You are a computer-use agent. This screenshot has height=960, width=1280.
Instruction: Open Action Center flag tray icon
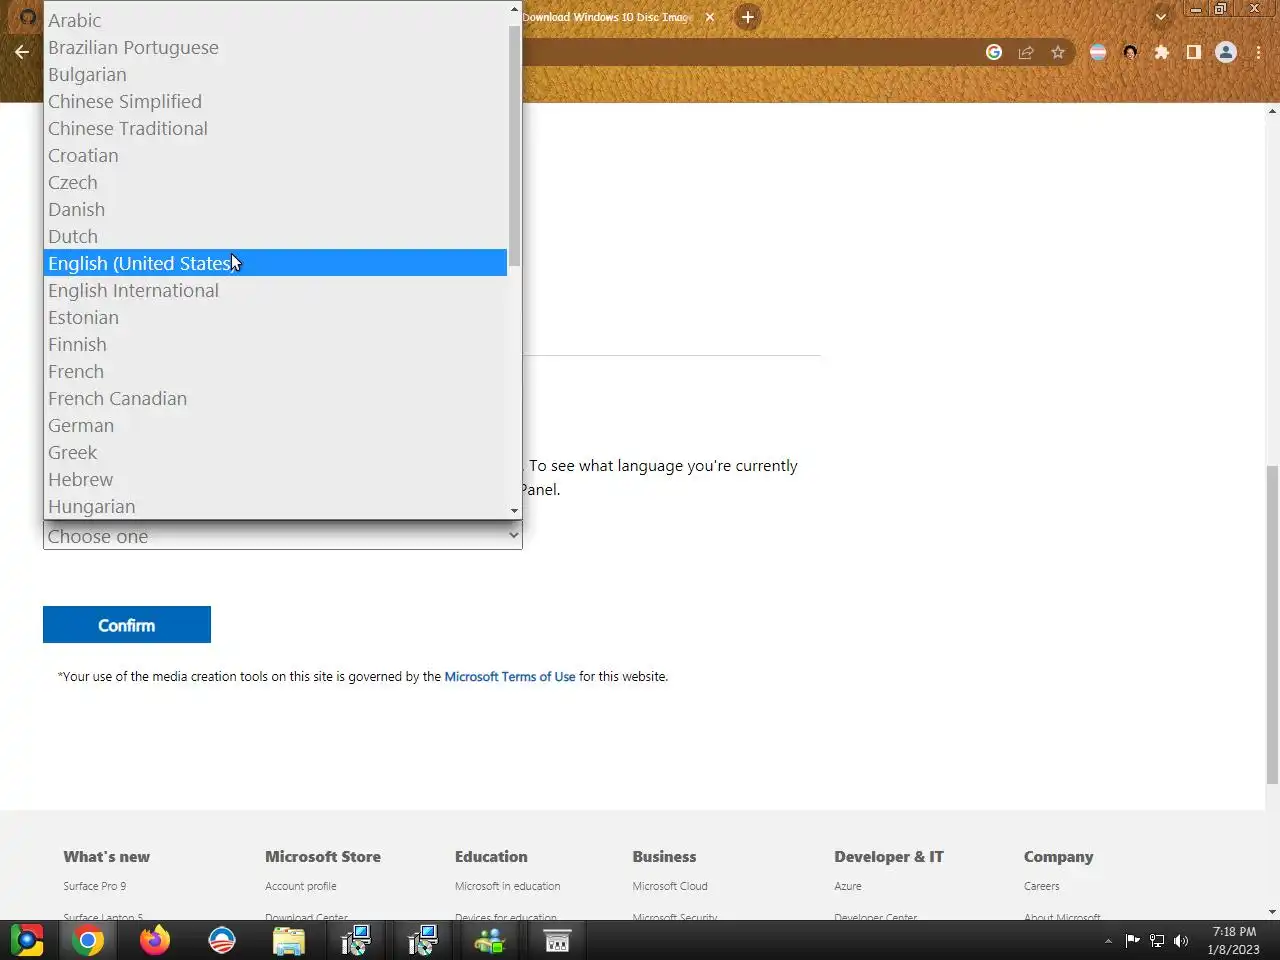(x=1133, y=940)
